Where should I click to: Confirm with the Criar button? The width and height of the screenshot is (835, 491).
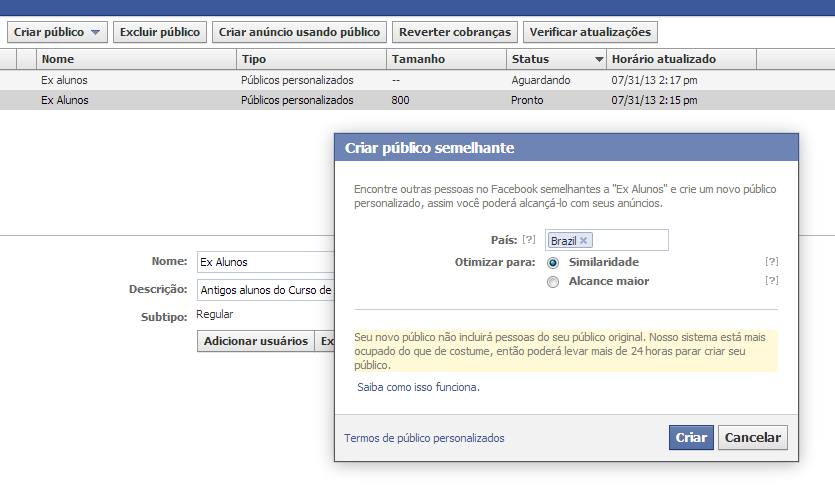[x=691, y=438]
